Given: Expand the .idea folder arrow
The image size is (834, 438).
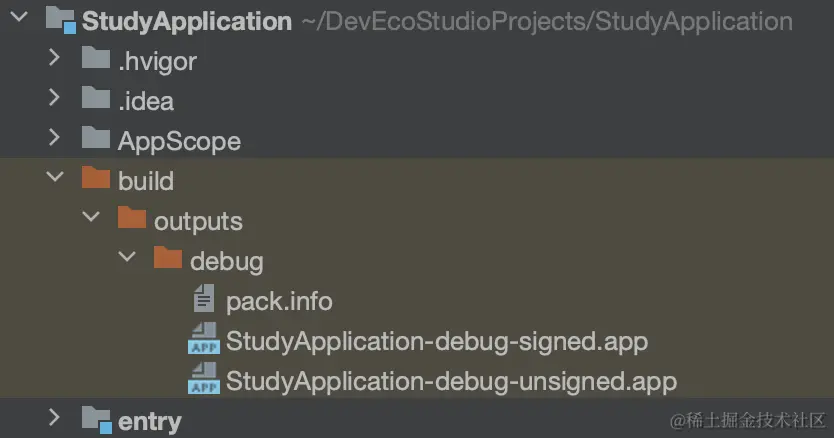Looking at the screenshot, I should 55,100.
